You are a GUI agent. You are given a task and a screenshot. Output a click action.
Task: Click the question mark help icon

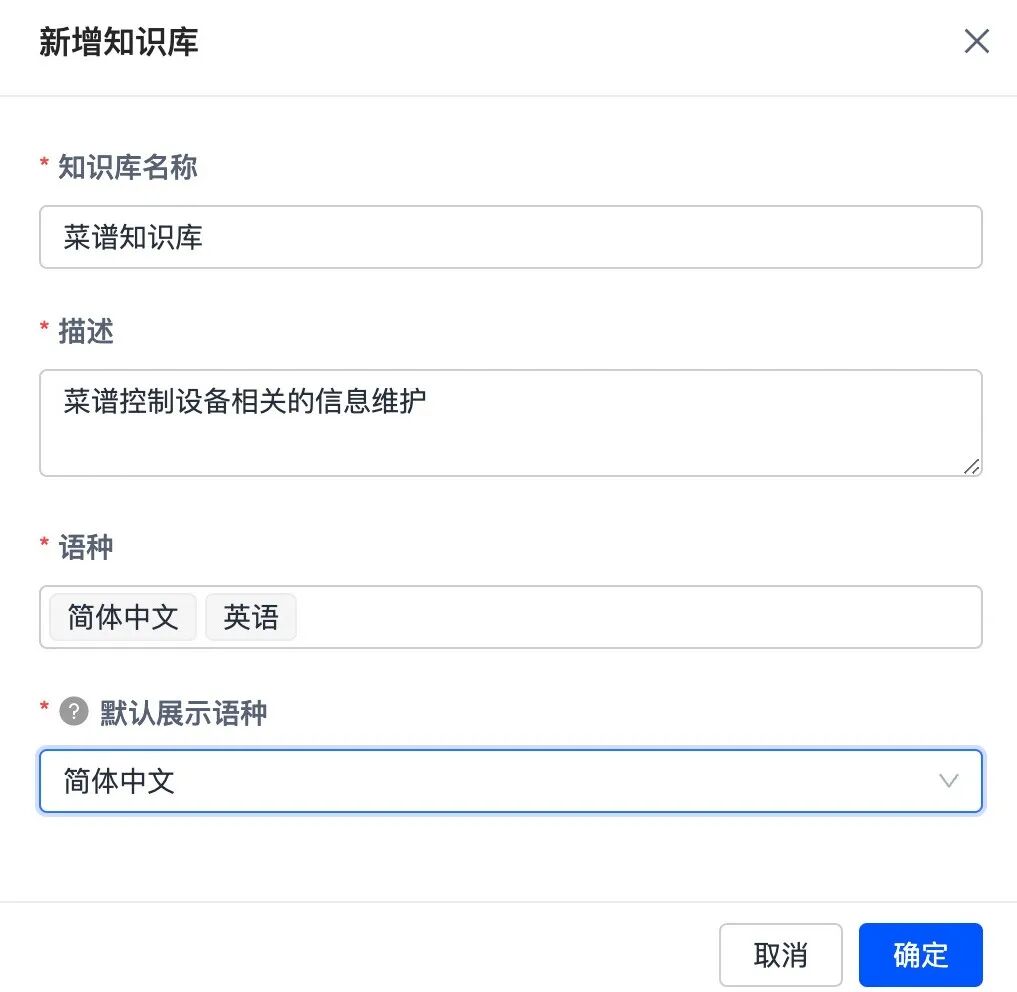click(x=74, y=712)
